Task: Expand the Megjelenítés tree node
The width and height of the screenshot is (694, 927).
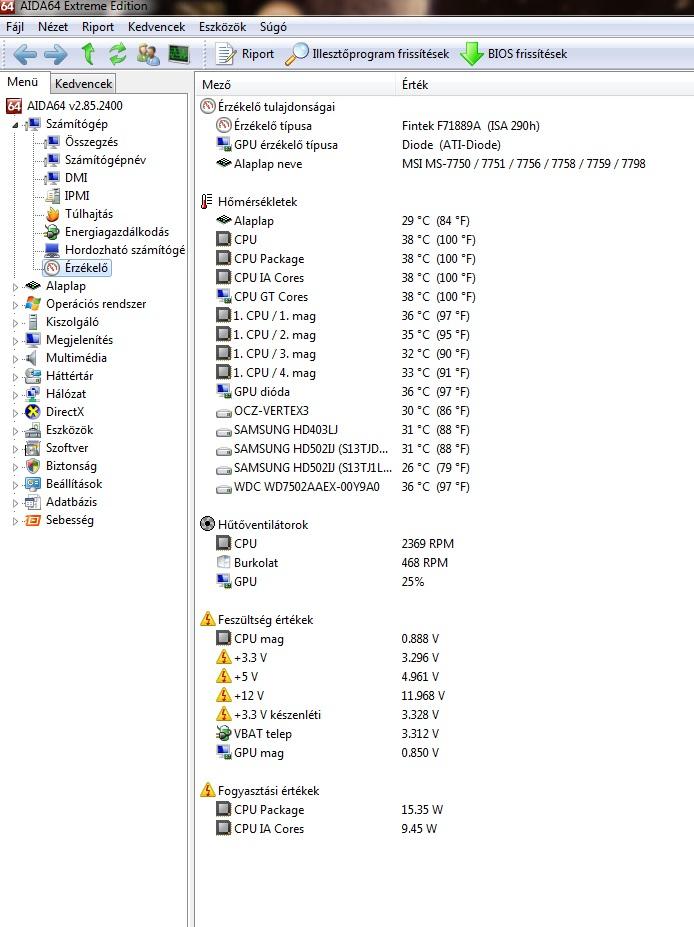Action: [x=15, y=341]
